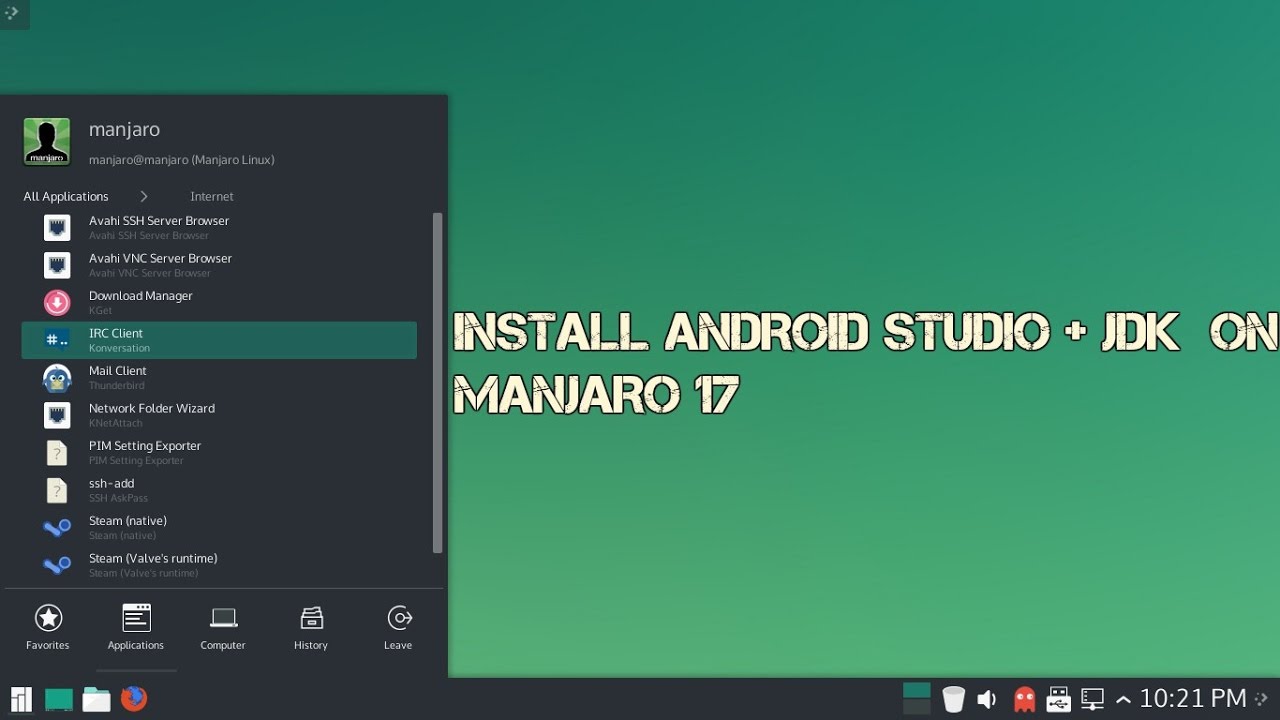Launch Network Folder Wizard icon
This screenshot has height=720, width=1280.
57,415
